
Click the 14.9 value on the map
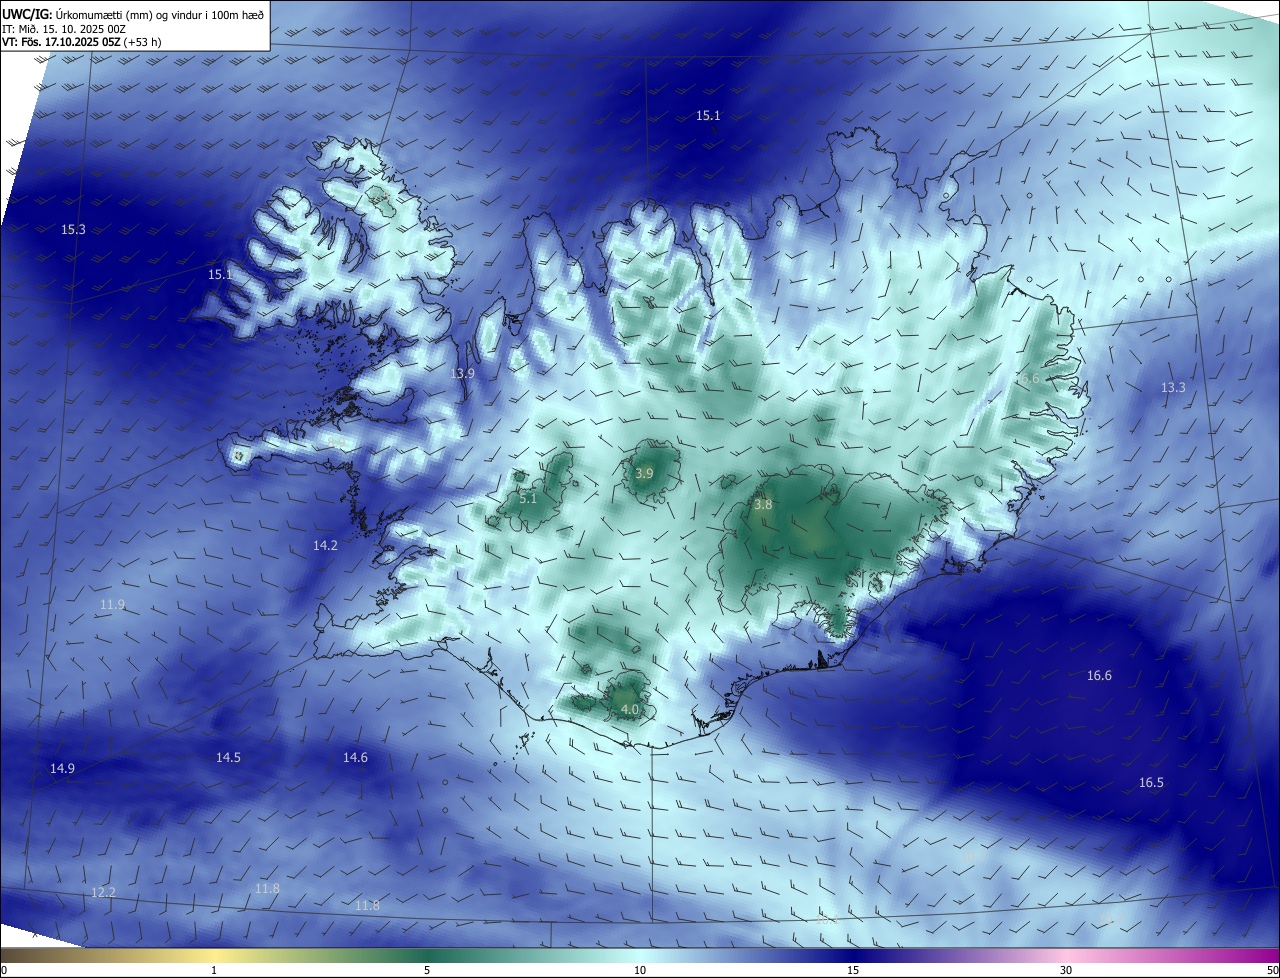[62, 768]
